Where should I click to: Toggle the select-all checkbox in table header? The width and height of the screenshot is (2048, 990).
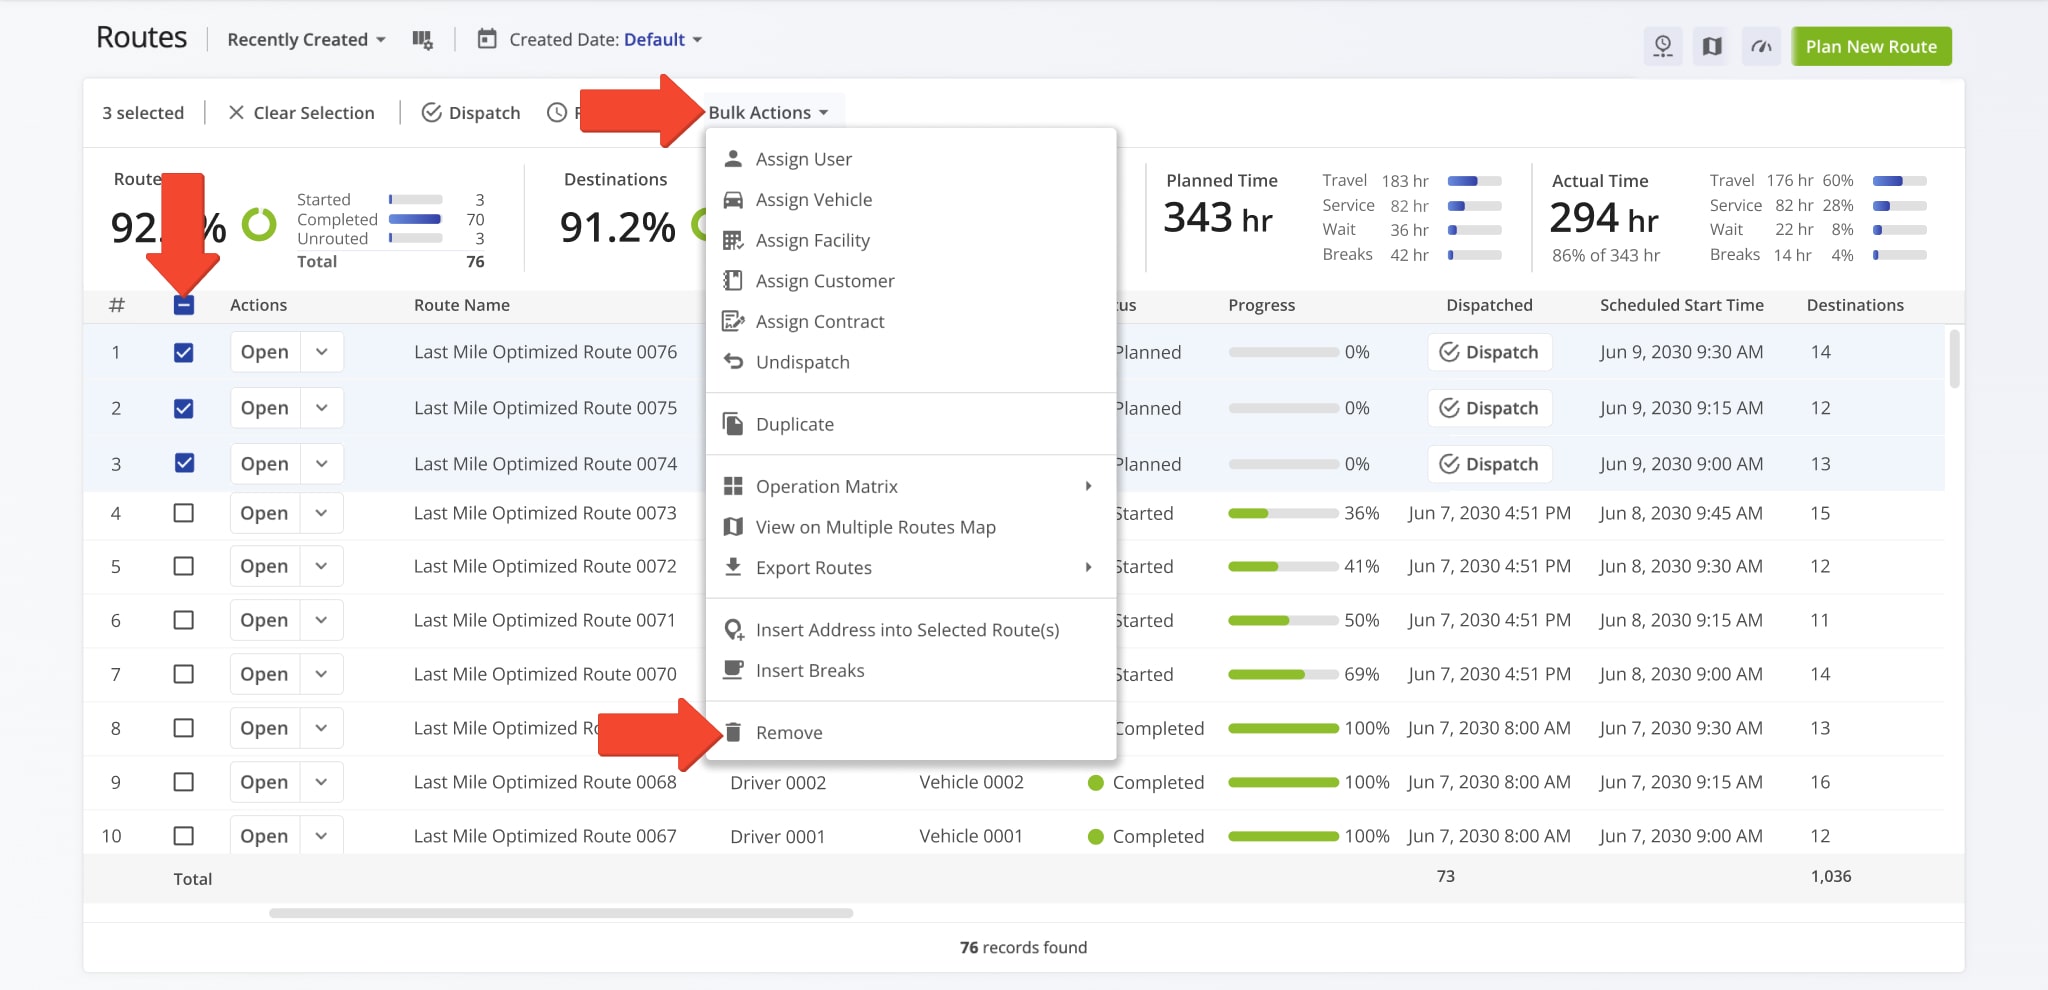[184, 305]
